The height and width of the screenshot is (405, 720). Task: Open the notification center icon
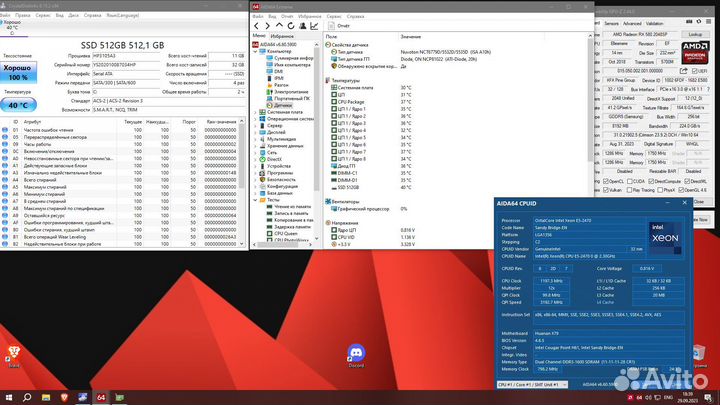(x=708, y=397)
